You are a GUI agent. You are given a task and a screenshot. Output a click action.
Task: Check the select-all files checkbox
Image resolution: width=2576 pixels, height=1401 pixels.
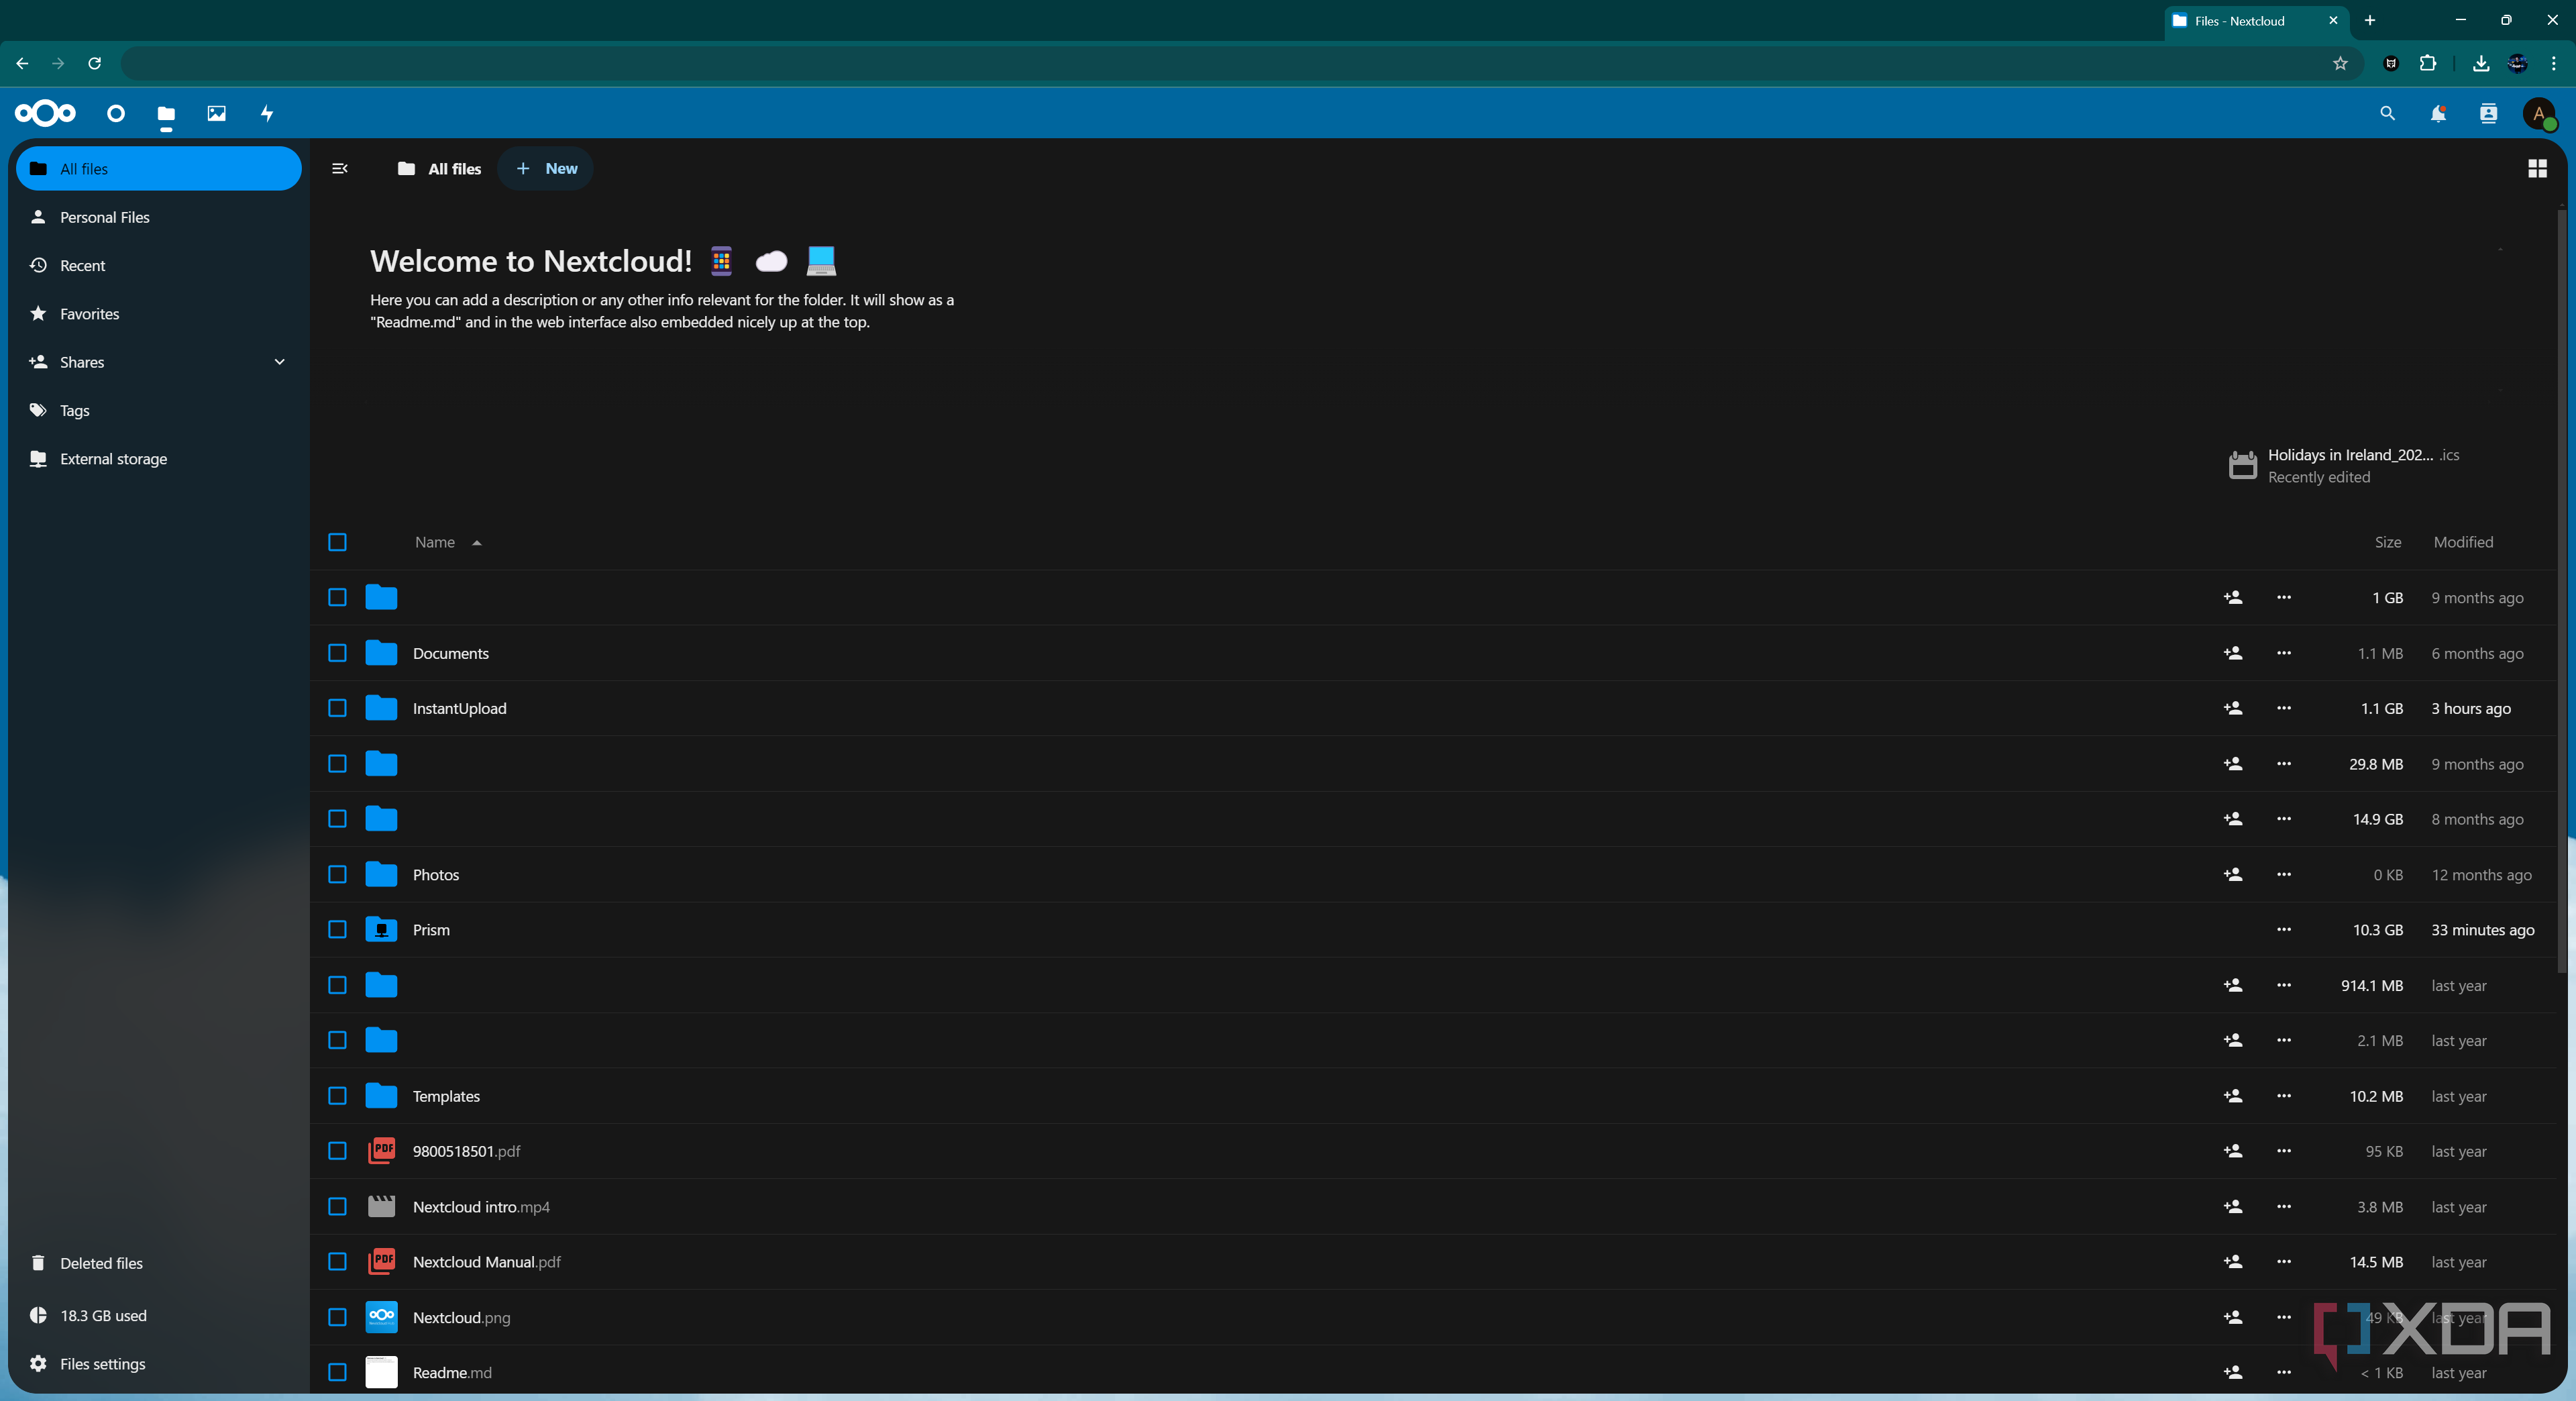click(x=337, y=542)
